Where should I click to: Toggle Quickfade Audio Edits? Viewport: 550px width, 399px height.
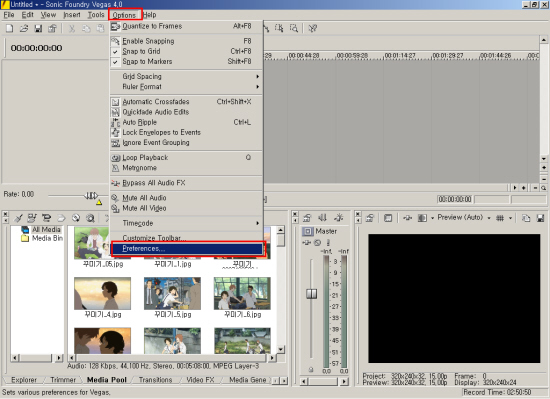[186, 112]
